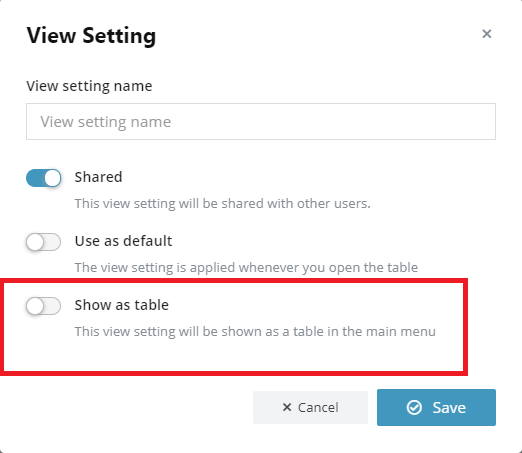Click the white knob of Shared switch

[52, 178]
